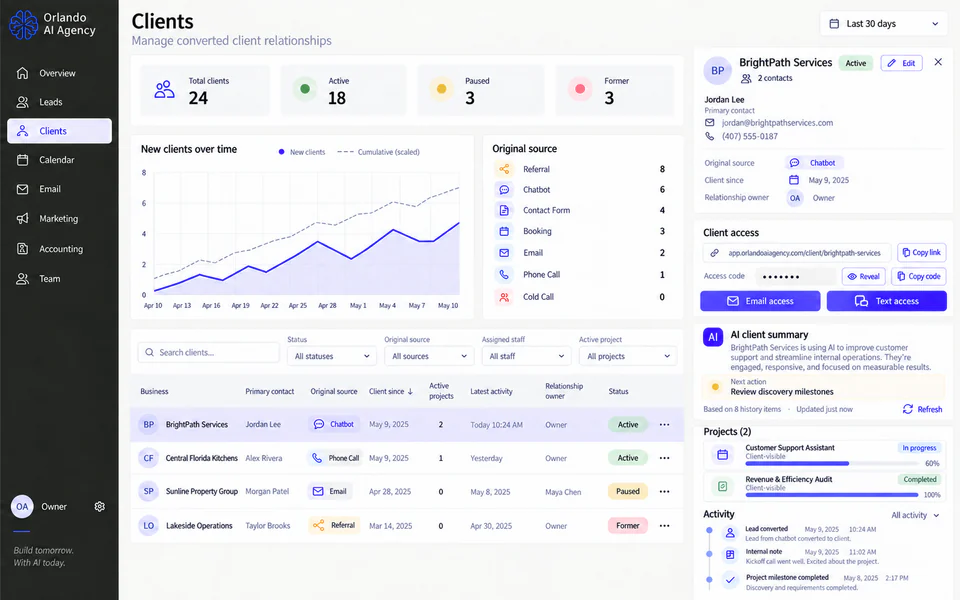Screen dimensions: 960x600
Task: Click the Former status red dot card
Action: click(x=615, y=90)
